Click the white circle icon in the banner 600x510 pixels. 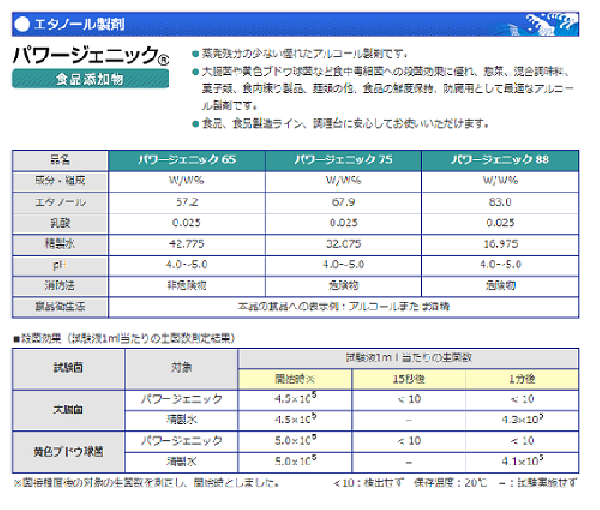point(22,24)
